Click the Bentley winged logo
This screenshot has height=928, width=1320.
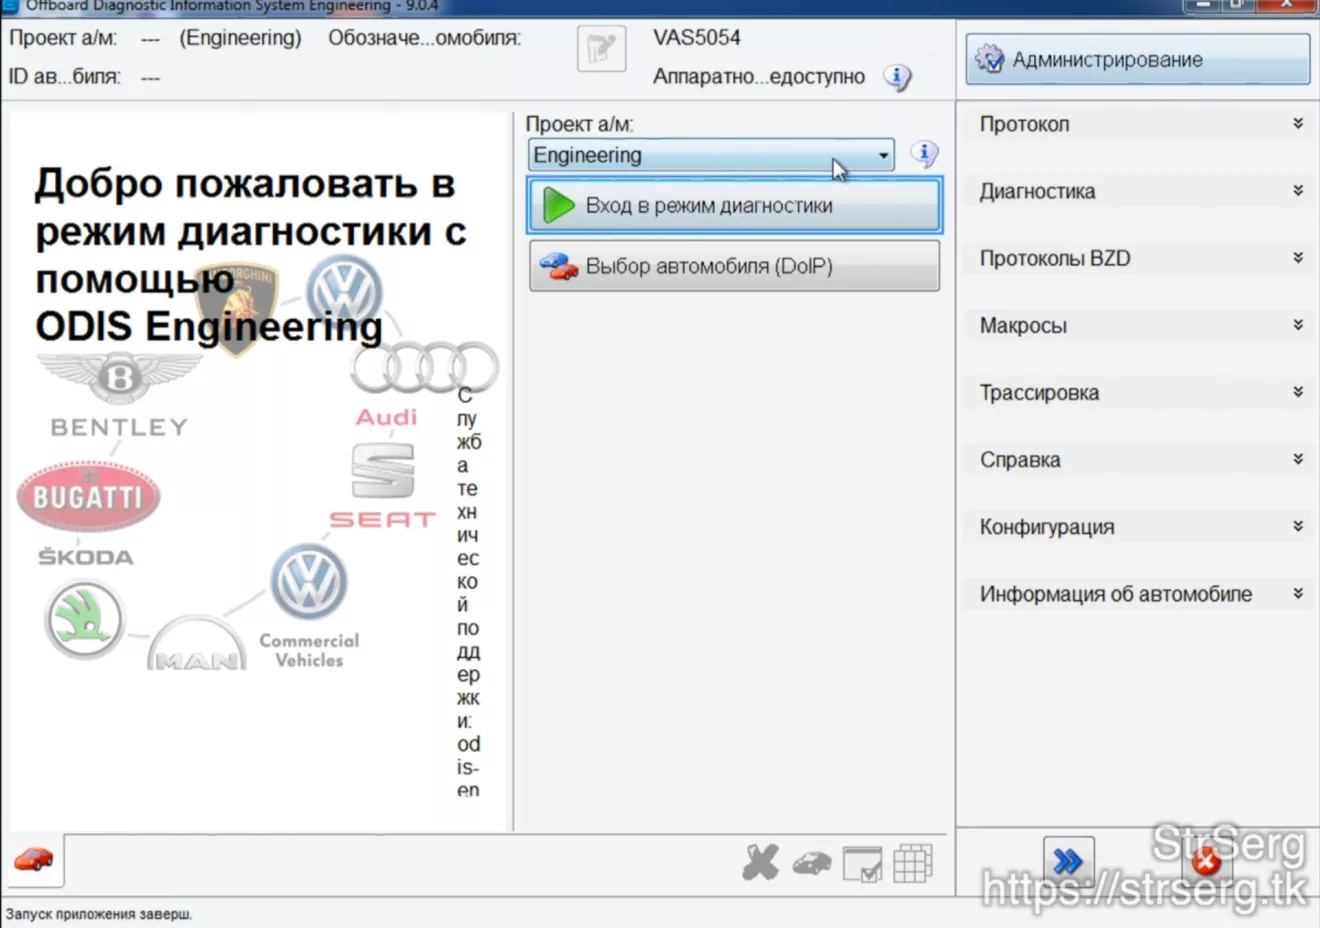(x=120, y=376)
